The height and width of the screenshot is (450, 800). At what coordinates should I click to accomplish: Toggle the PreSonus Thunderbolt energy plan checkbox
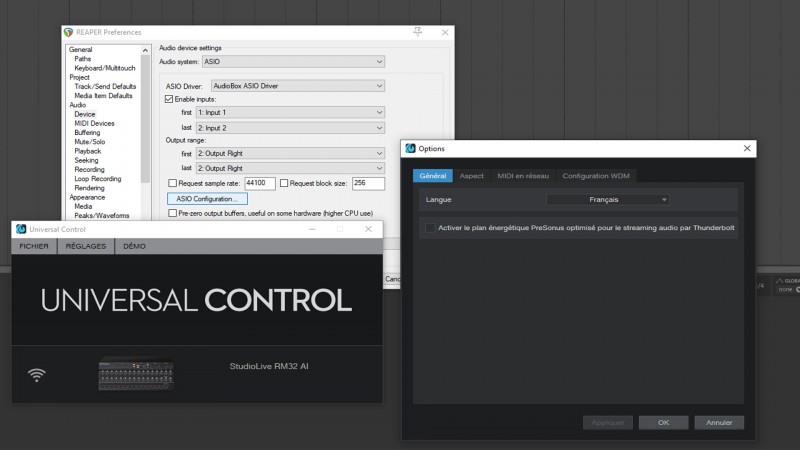click(x=430, y=227)
